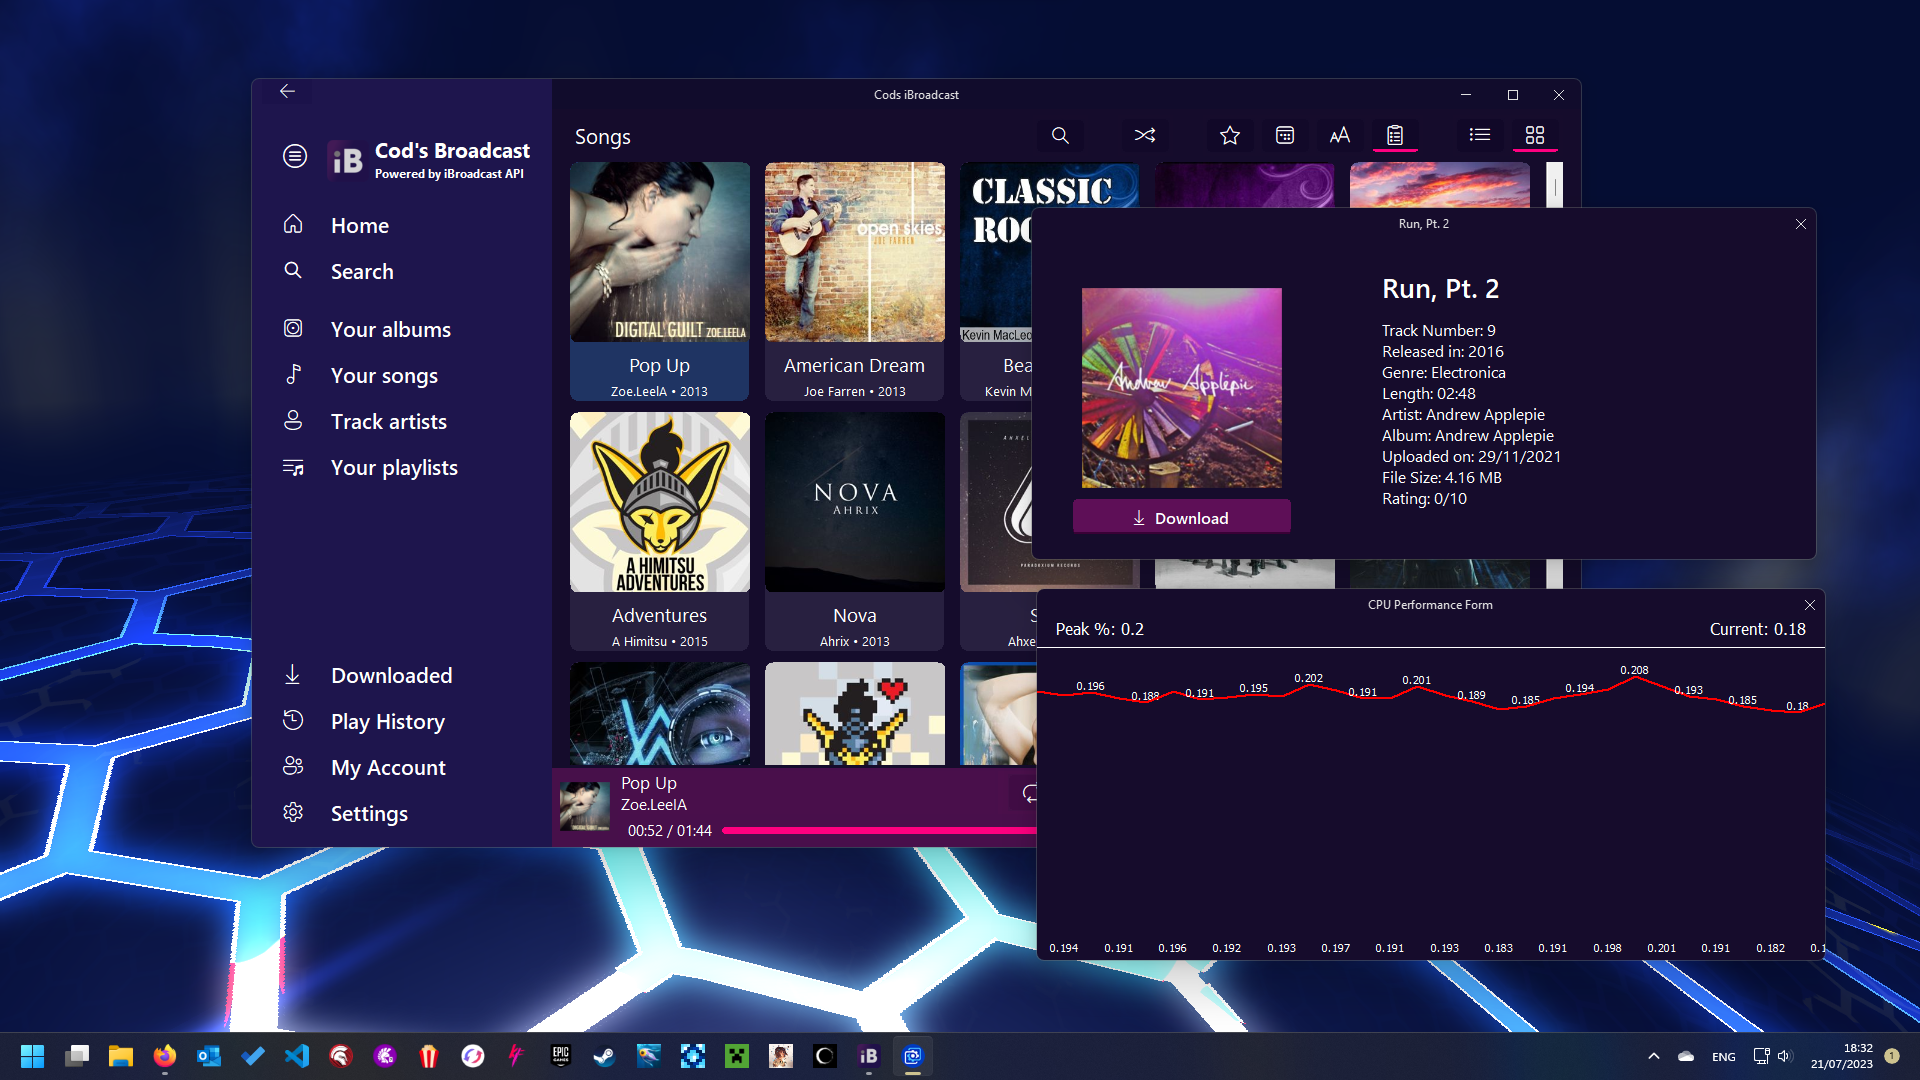Open Microsoft To Do from the taskbar
Image resolution: width=1920 pixels, height=1080 pixels.
click(253, 1056)
